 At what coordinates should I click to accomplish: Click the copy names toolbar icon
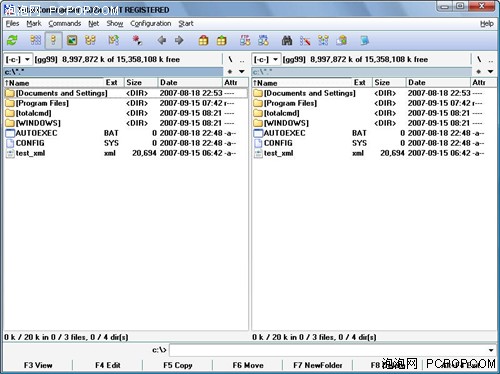tap(341, 41)
